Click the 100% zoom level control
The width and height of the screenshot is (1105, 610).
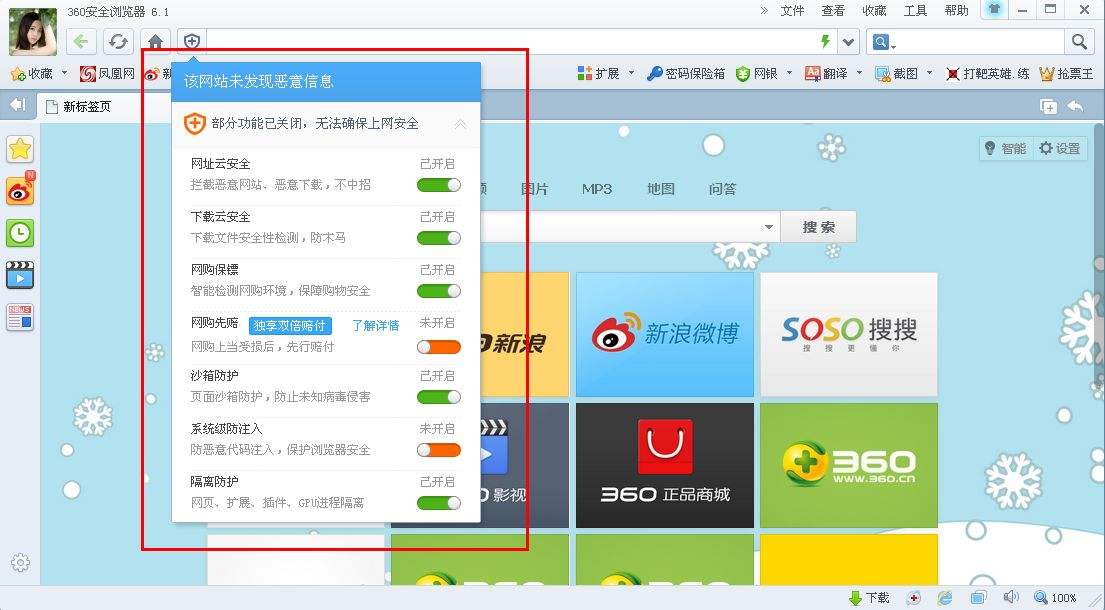tap(1055, 598)
